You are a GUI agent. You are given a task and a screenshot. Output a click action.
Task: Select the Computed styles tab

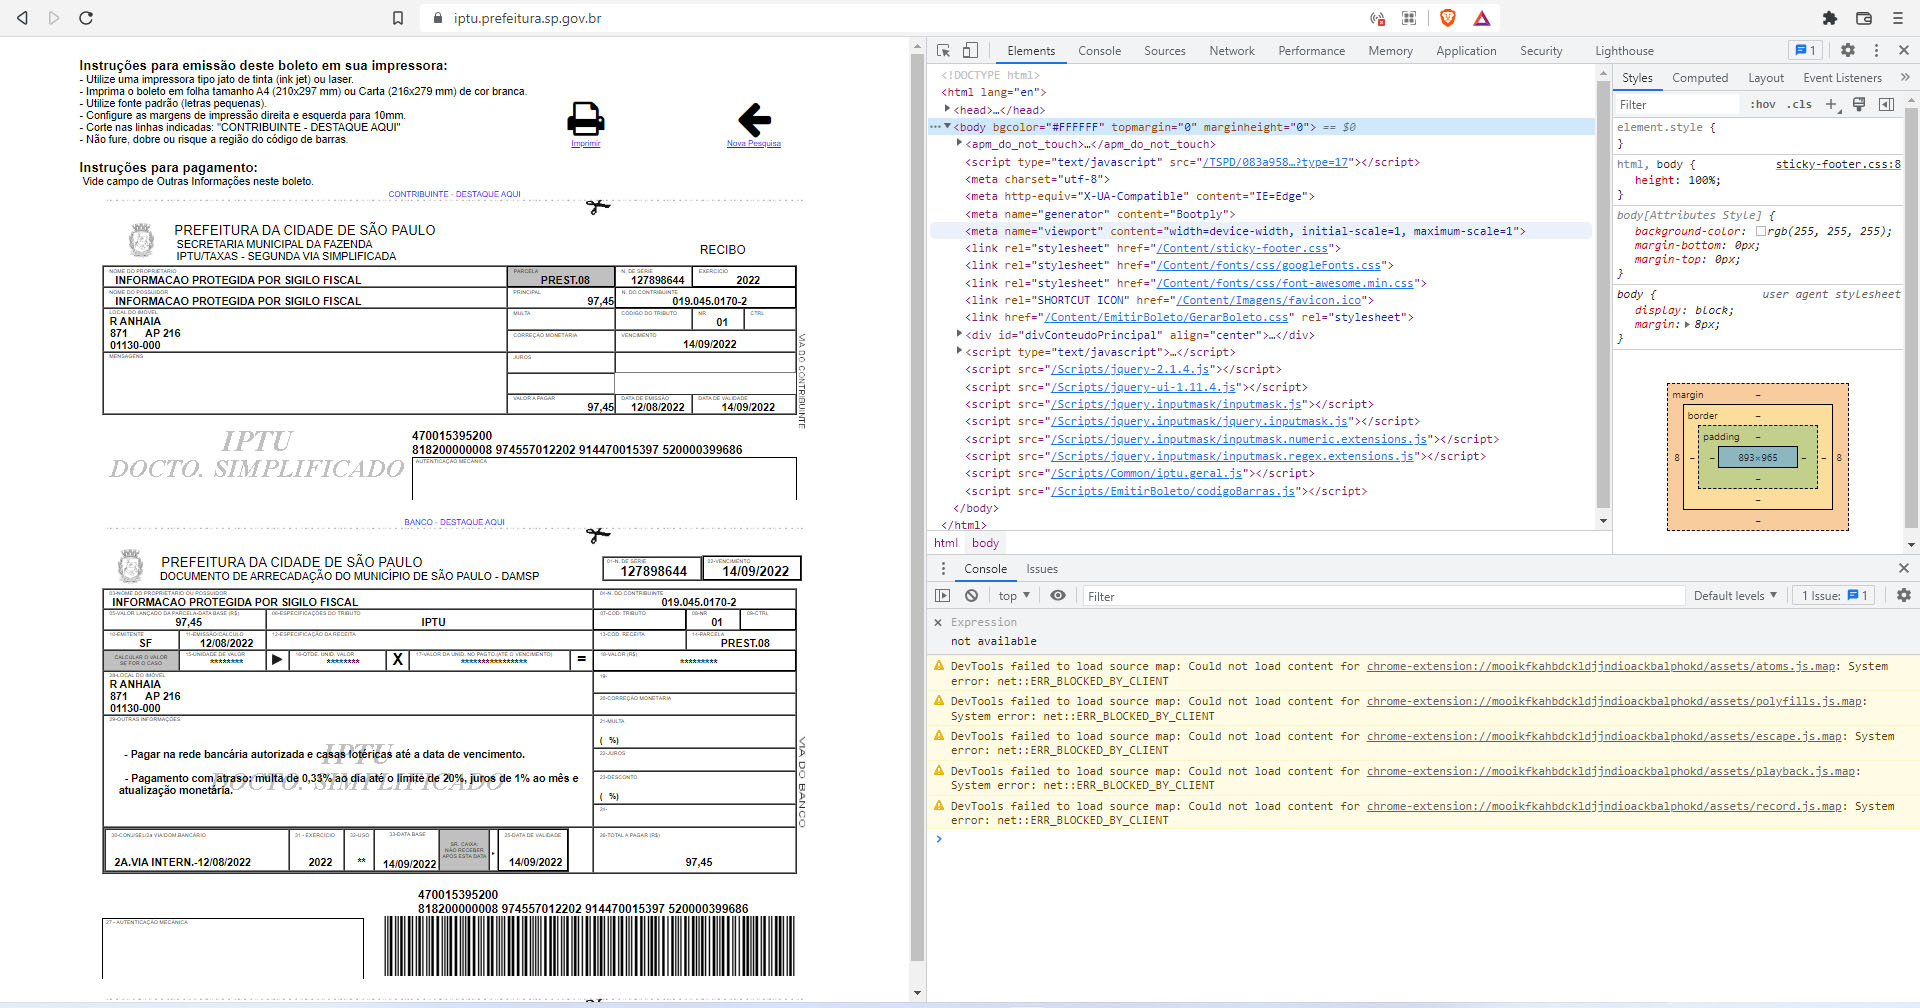tap(1699, 77)
